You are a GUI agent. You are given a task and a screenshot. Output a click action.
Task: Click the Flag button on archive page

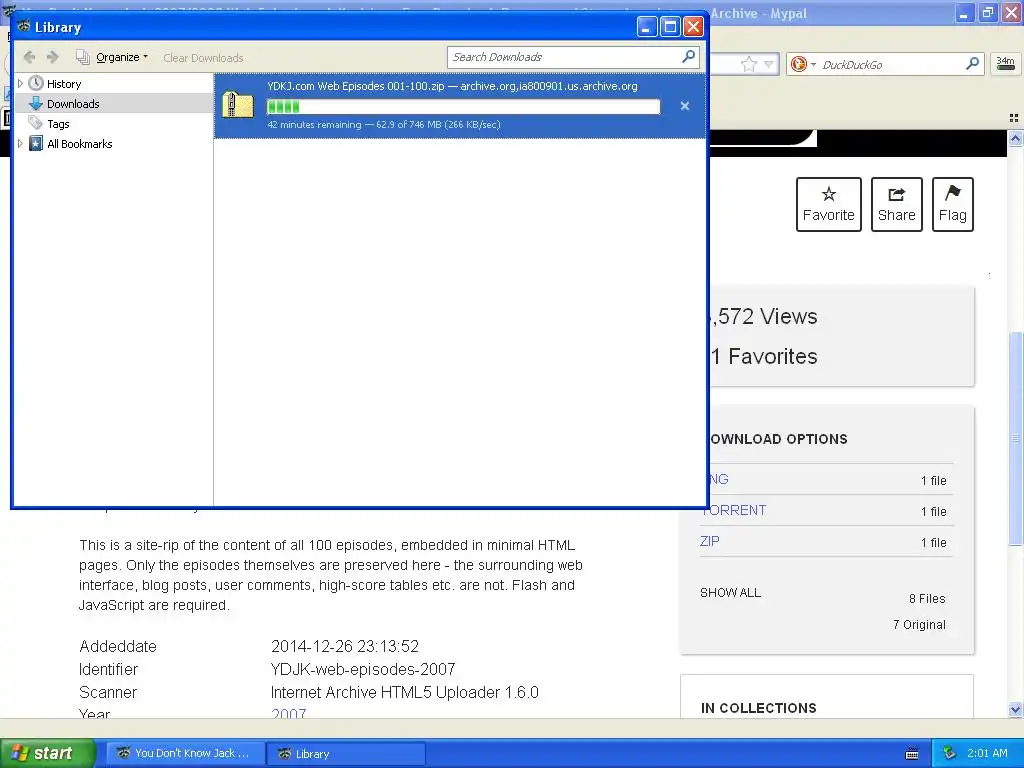[953, 204]
